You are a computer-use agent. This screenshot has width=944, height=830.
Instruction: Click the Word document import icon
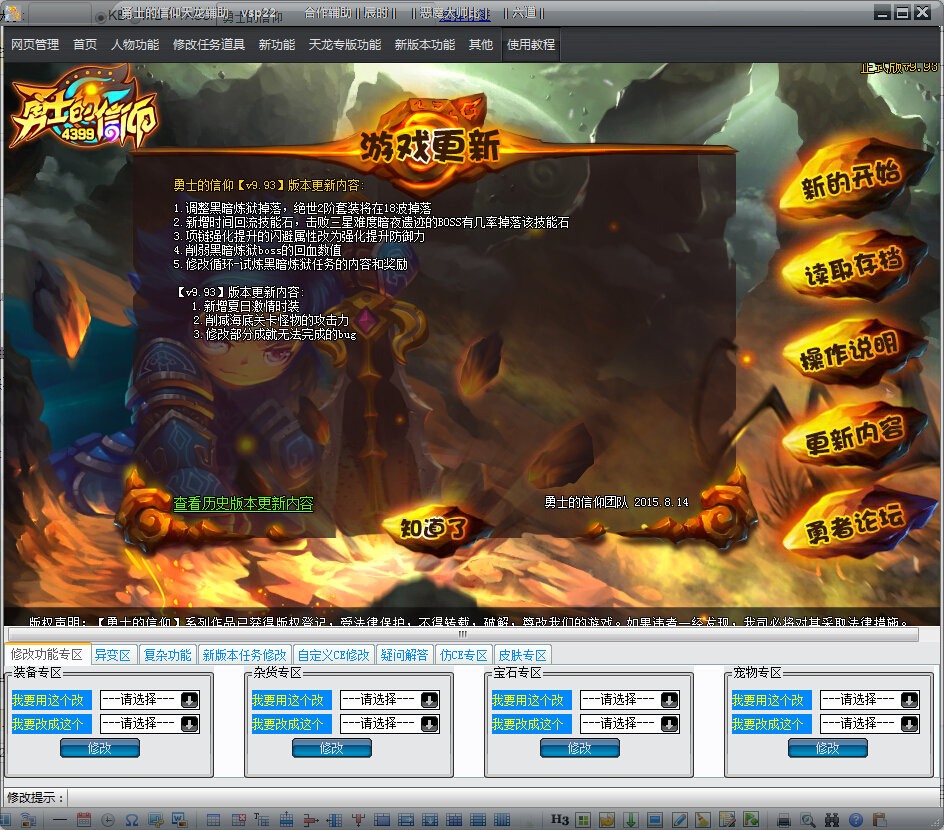178,817
